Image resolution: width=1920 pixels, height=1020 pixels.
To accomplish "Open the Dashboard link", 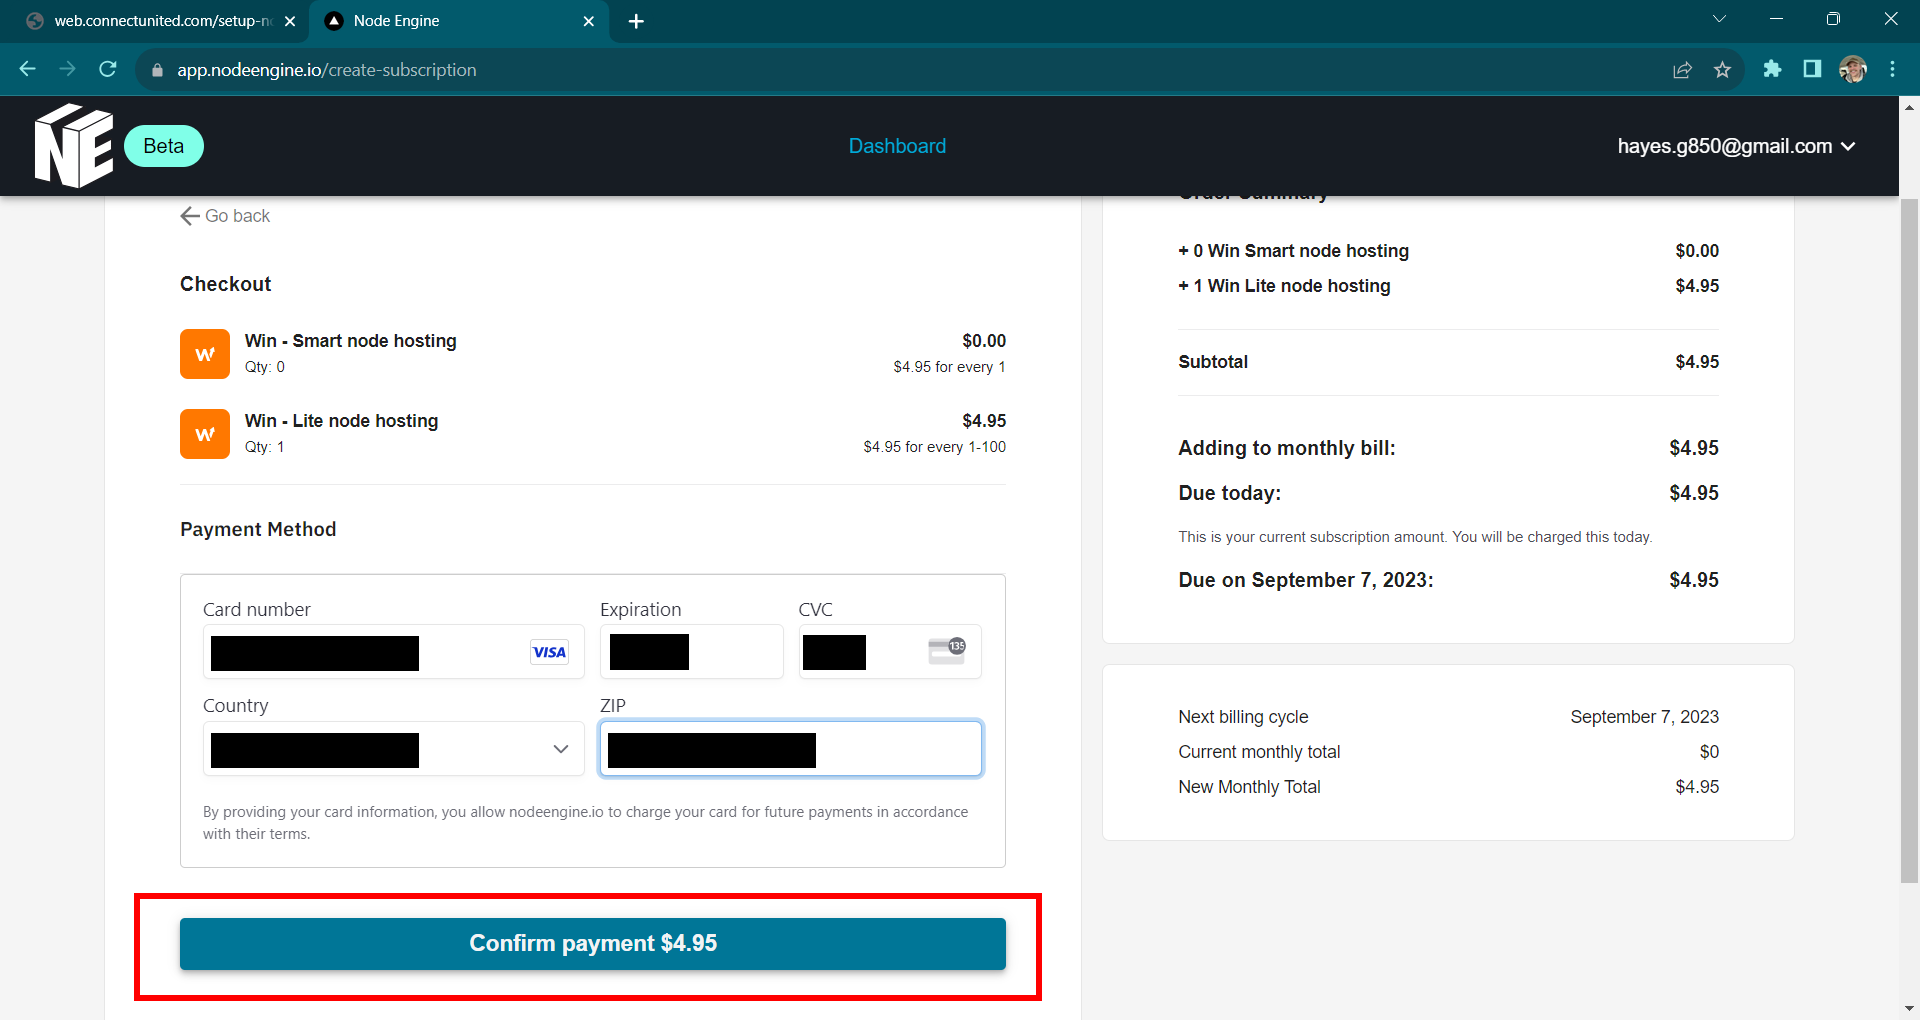I will coord(897,146).
